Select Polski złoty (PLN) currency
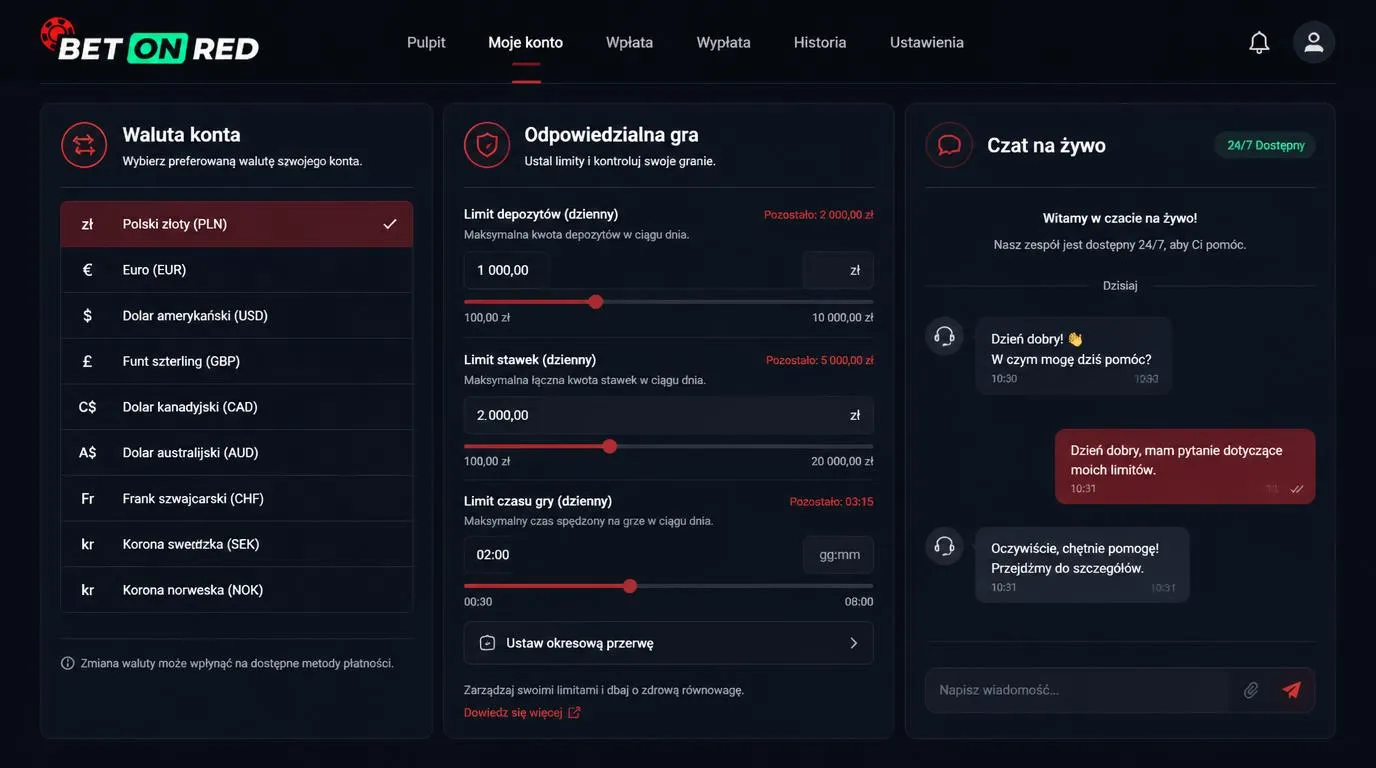Viewport: 1376px width, 768px height. (x=237, y=224)
